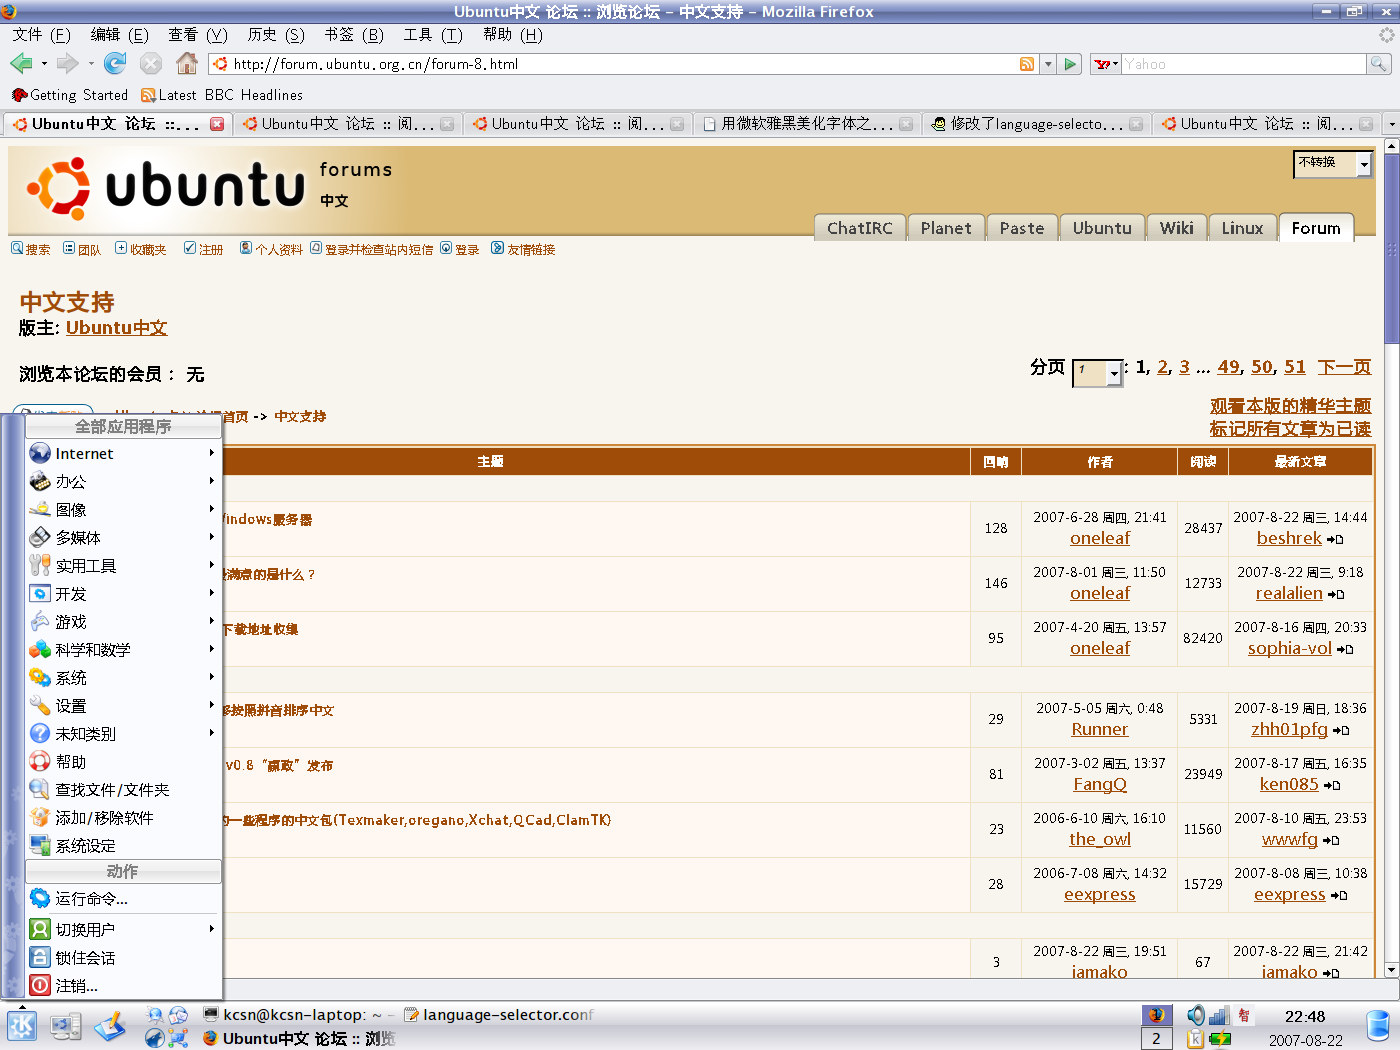The width and height of the screenshot is (1400, 1050).
Task: Open the 观看本版的精华主题 link
Action: pos(1290,406)
